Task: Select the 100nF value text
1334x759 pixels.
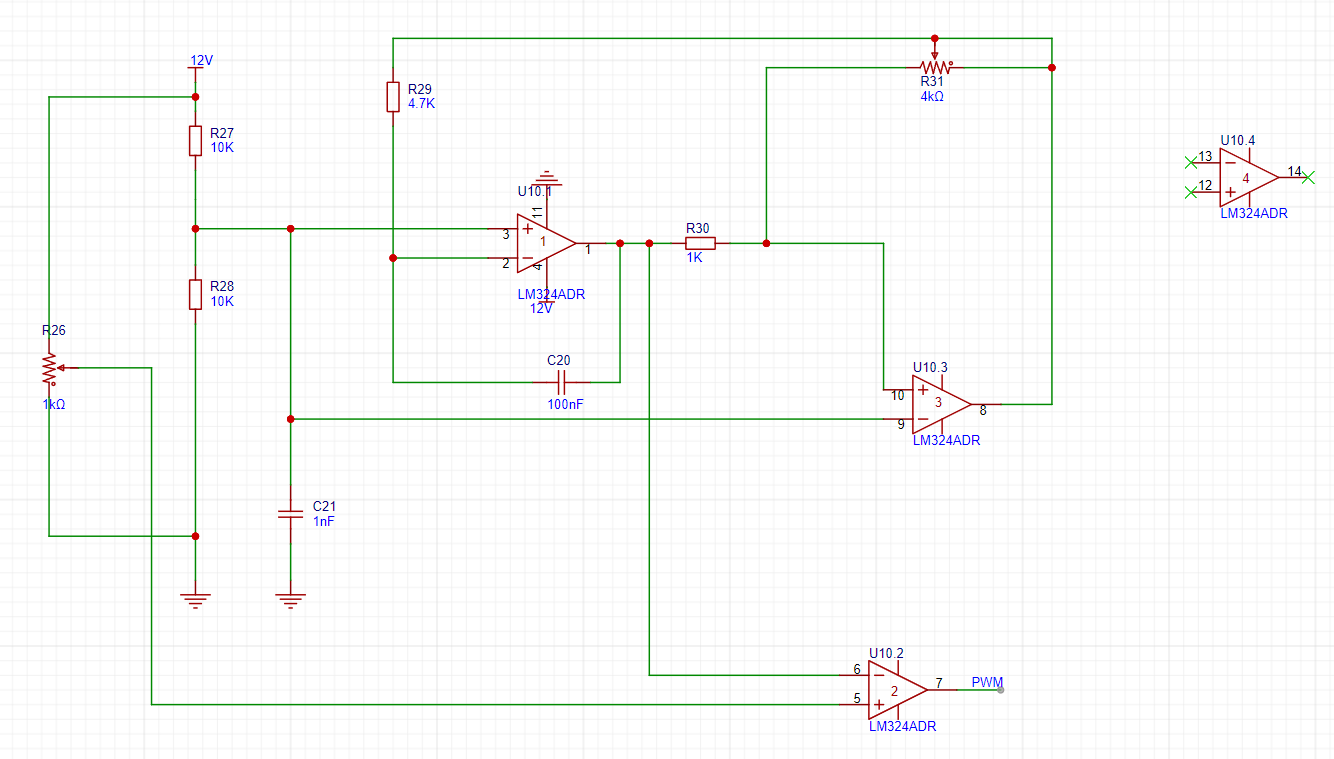Action: pyautogui.click(x=565, y=406)
